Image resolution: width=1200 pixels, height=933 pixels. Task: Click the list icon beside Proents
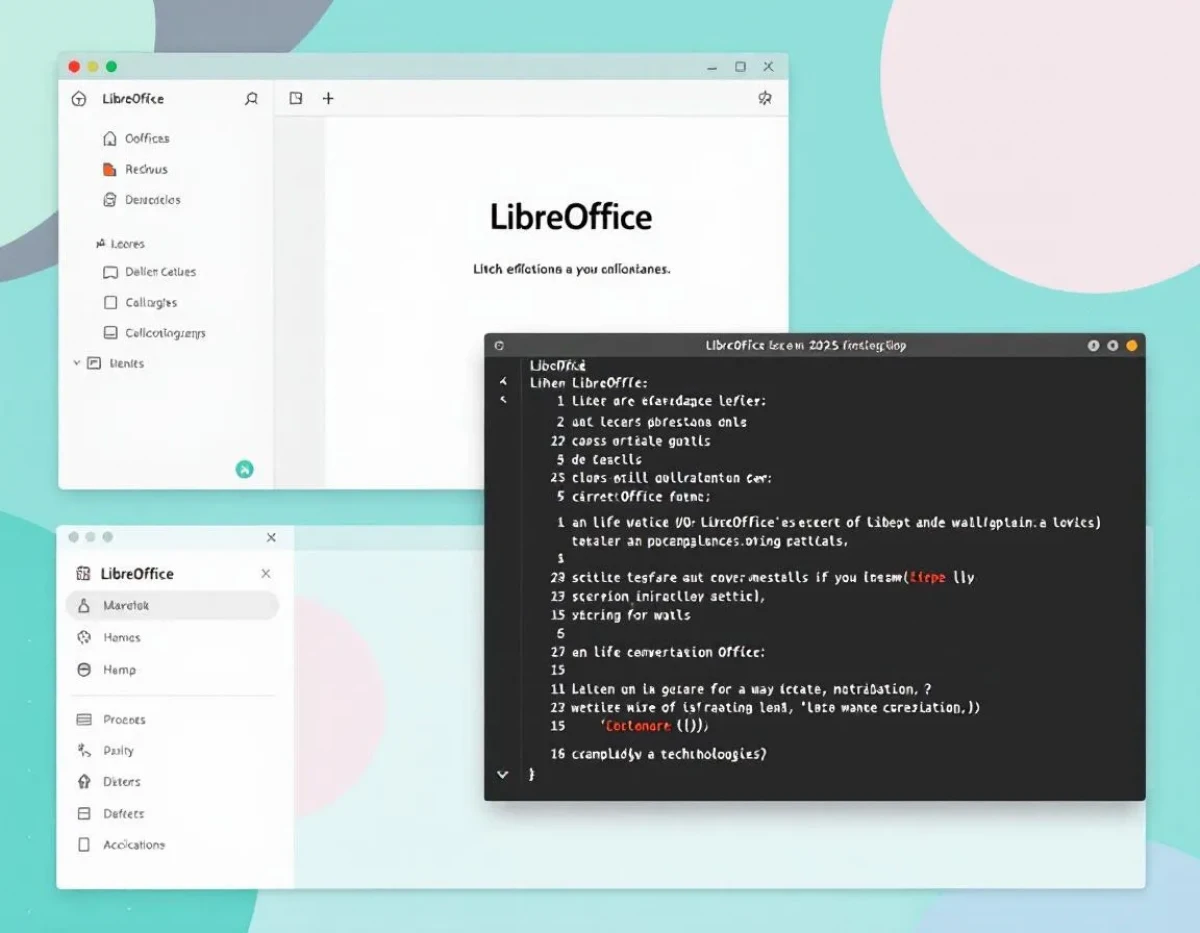pyautogui.click(x=84, y=719)
